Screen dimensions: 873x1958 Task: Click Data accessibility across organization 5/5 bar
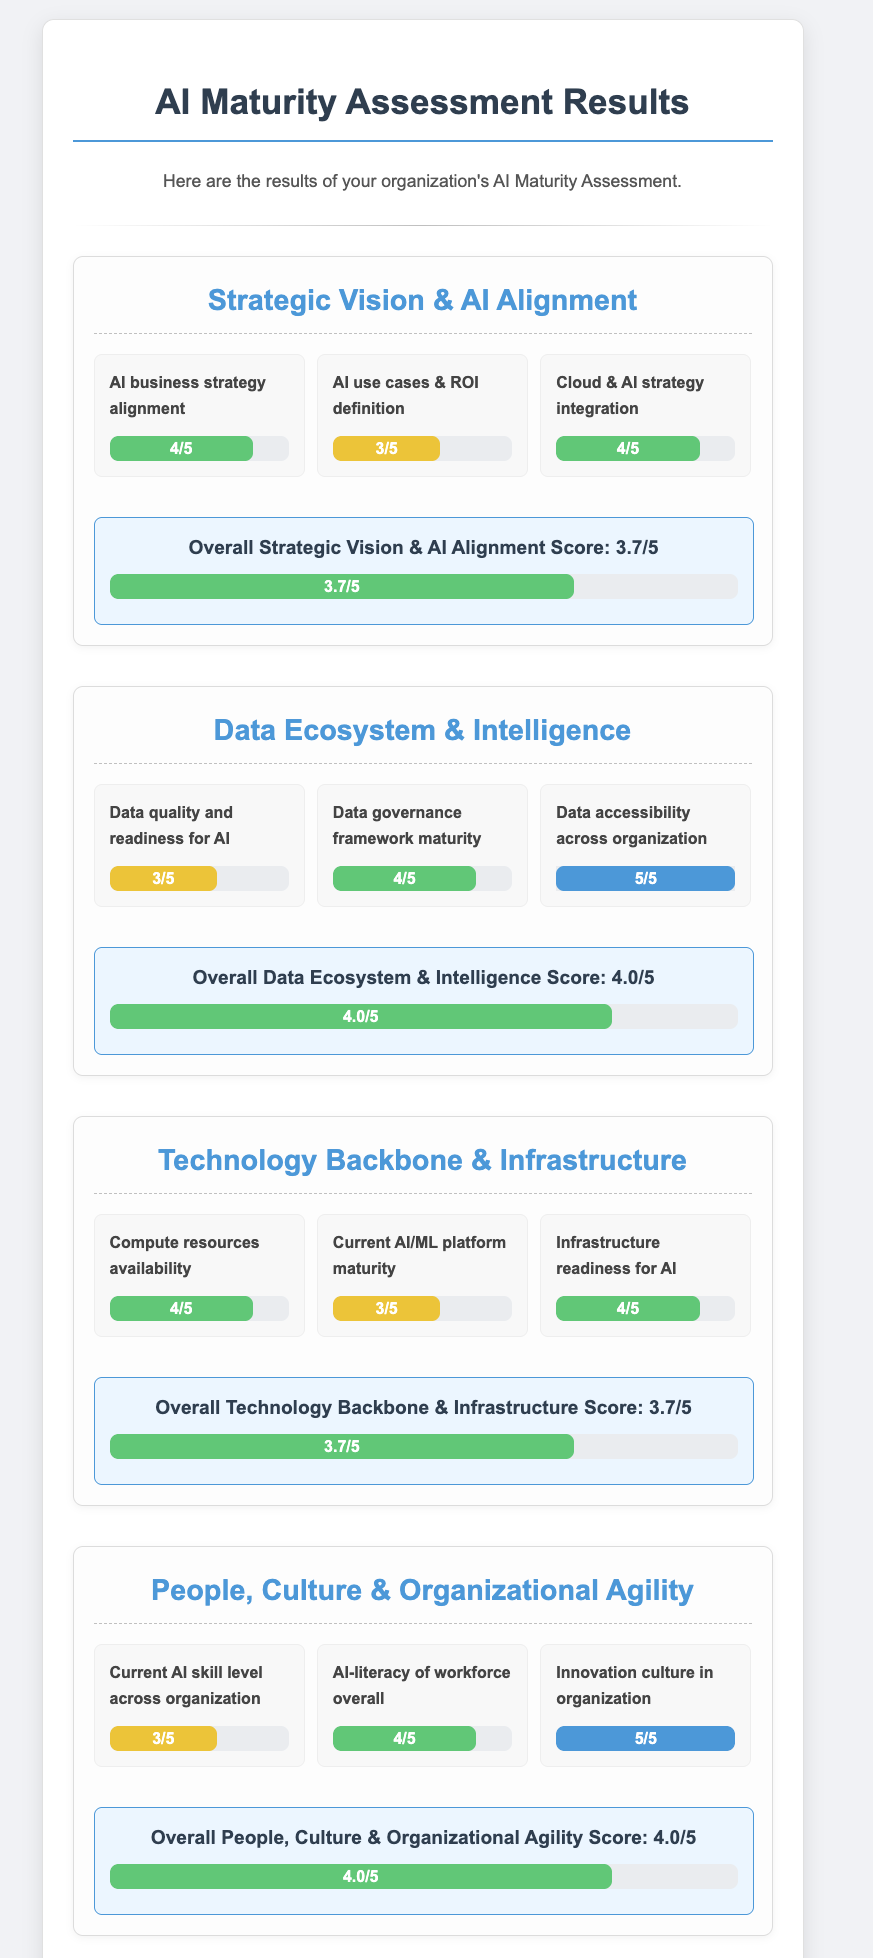point(645,878)
